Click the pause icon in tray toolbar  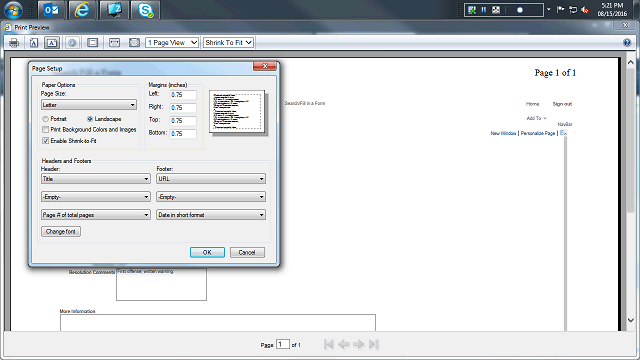point(484,10)
